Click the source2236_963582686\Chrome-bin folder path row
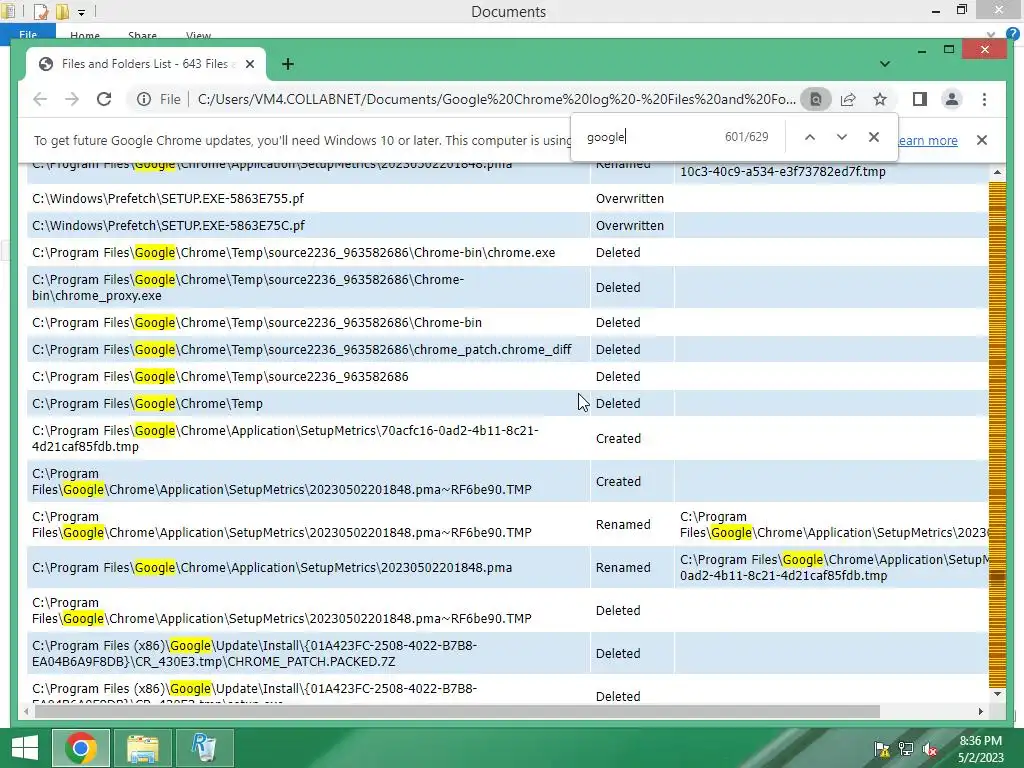The height and width of the screenshot is (768, 1024). (x=257, y=323)
